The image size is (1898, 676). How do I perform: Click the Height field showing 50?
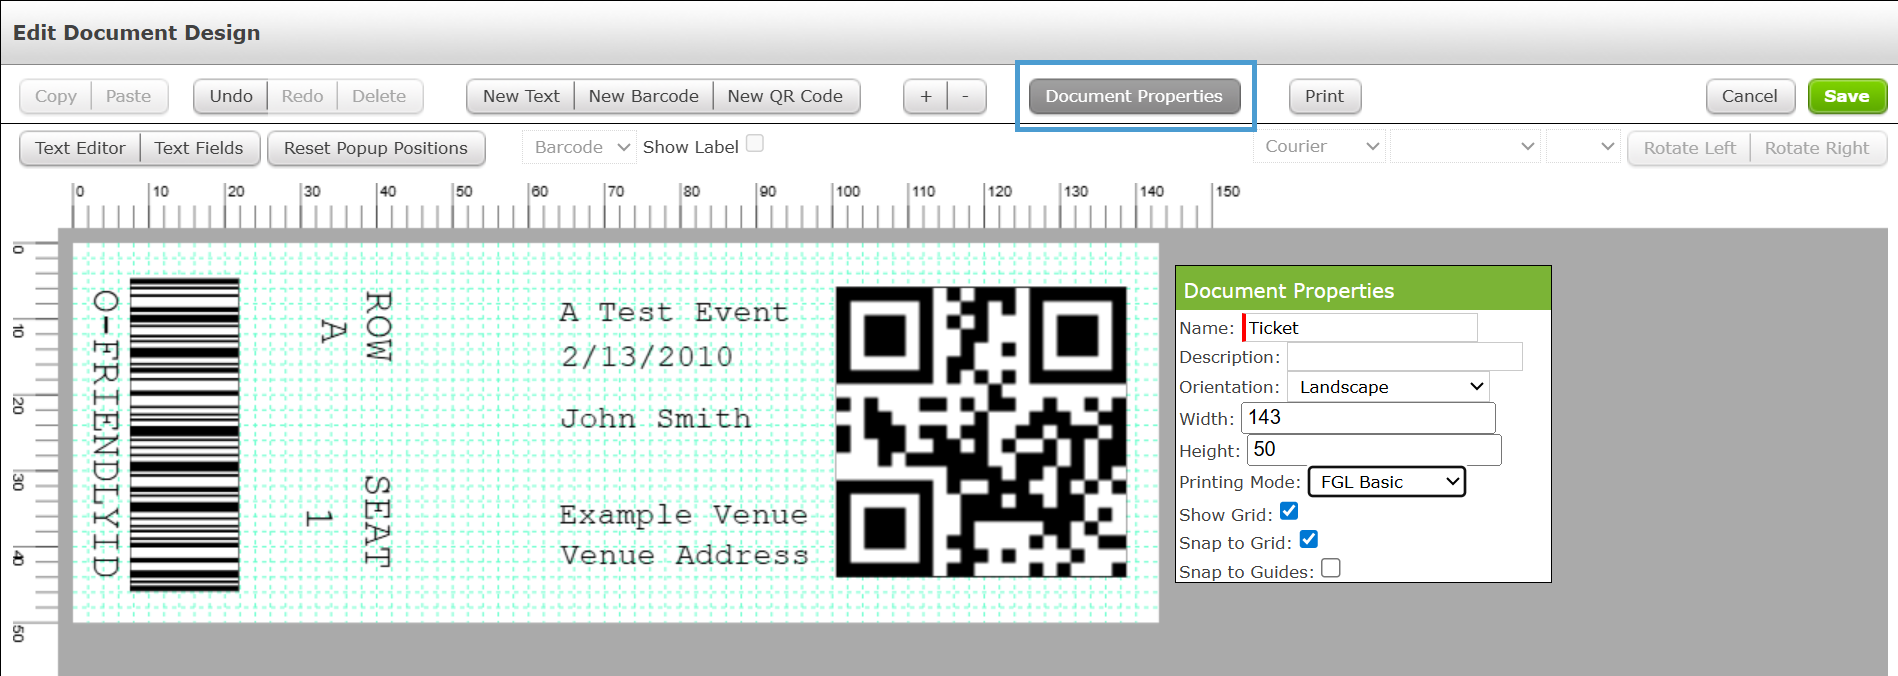pyautogui.click(x=1374, y=450)
